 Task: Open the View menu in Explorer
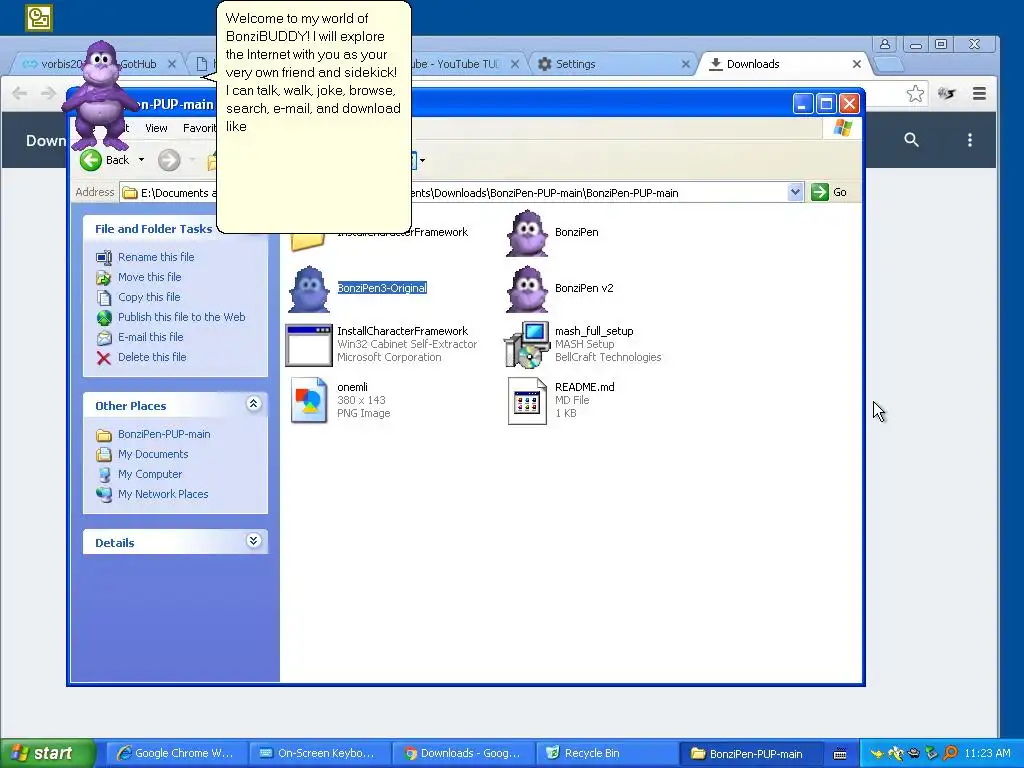click(x=156, y=128)
